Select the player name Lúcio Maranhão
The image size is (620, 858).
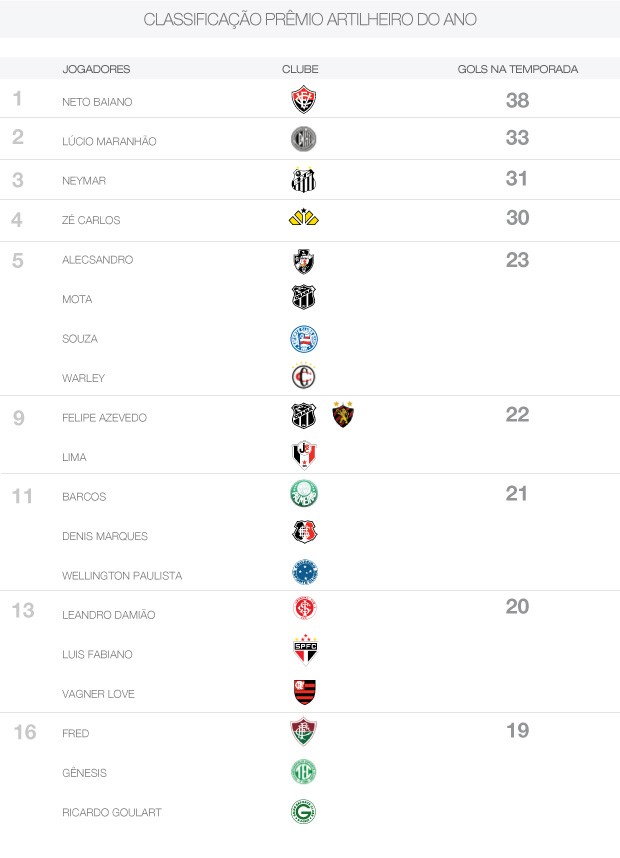click(x=109, y=141)
